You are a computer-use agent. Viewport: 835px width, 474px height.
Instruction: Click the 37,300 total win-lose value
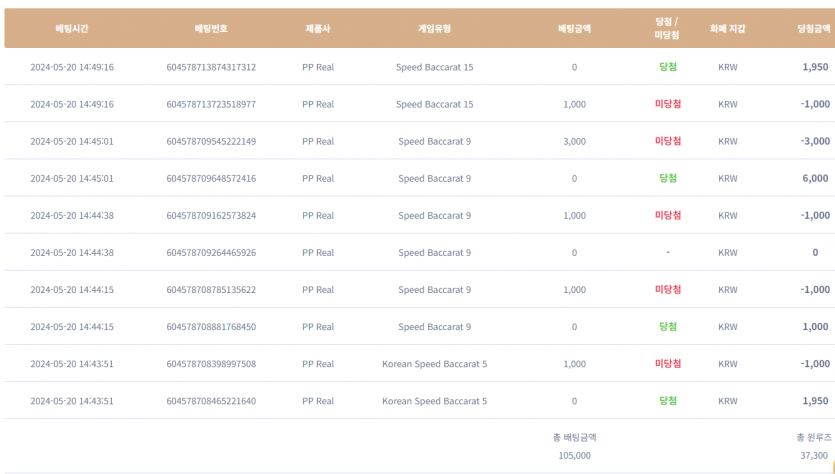click(x=814, y=455)
